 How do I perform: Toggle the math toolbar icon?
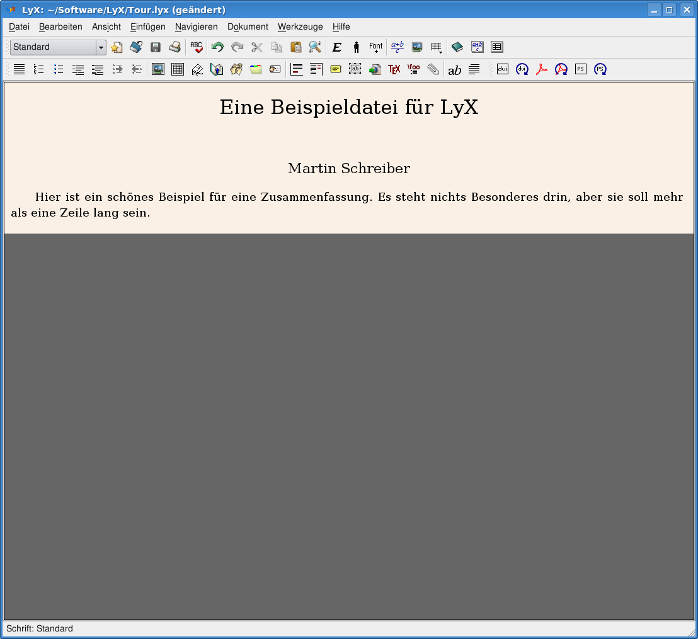(477, 47)
